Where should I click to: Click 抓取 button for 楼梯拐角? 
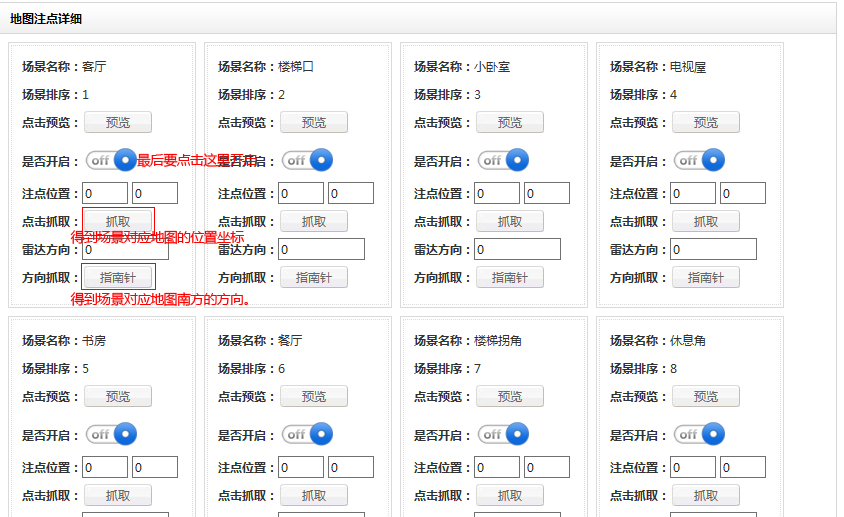[510, 495]
